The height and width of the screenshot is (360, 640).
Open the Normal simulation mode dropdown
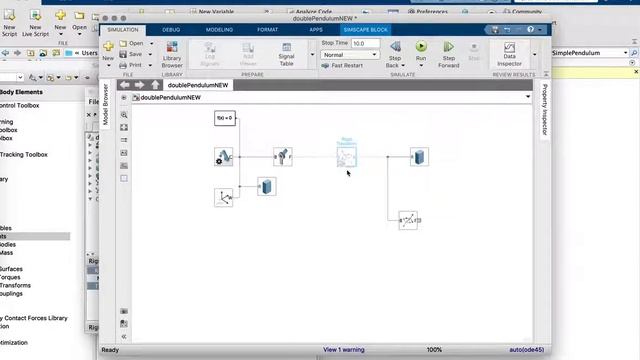click(x=350, y=55)
